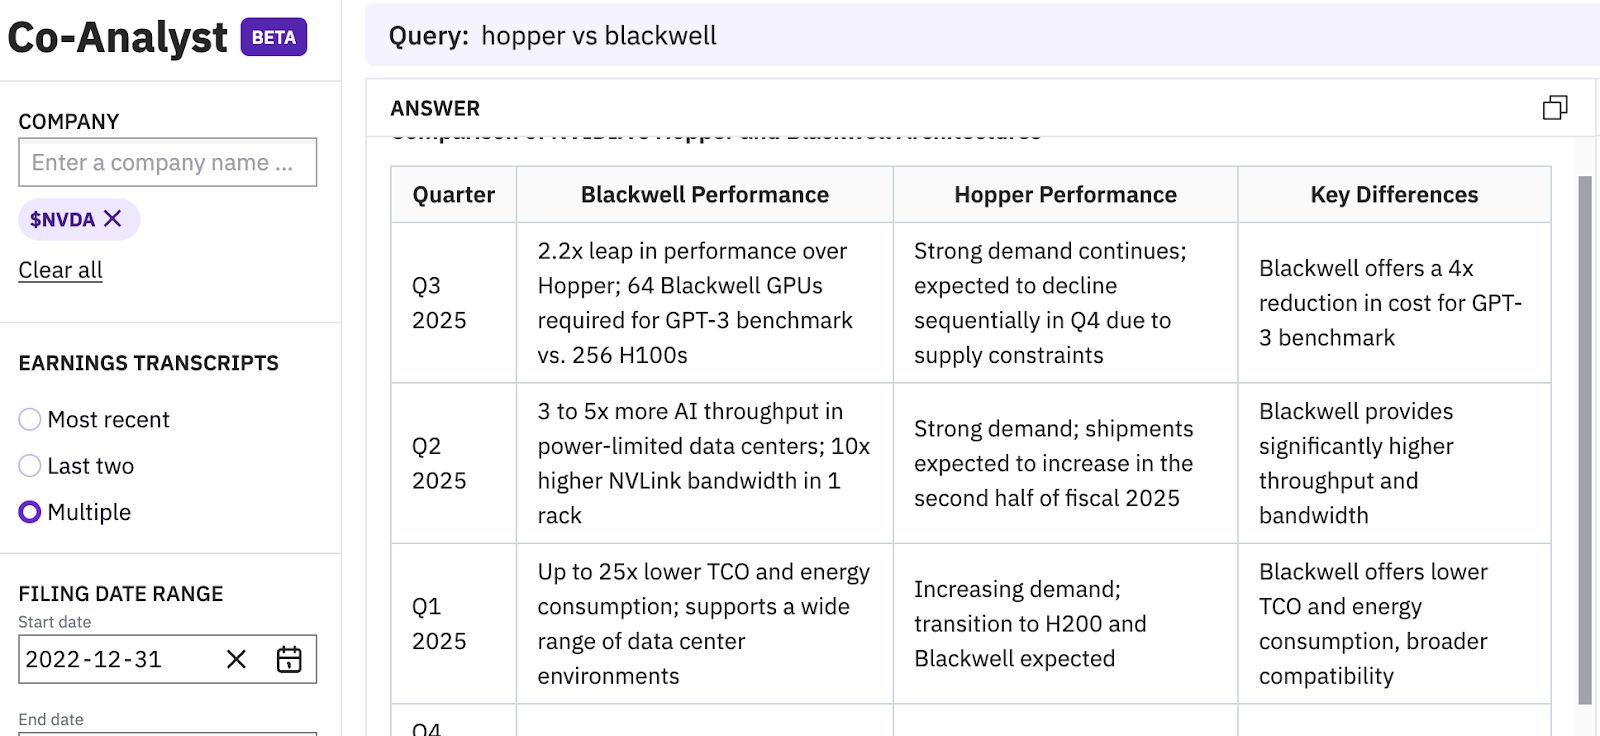Screen dimensions: 1600x736
Task: Click the Quarter column header
Action: [453, 195]
